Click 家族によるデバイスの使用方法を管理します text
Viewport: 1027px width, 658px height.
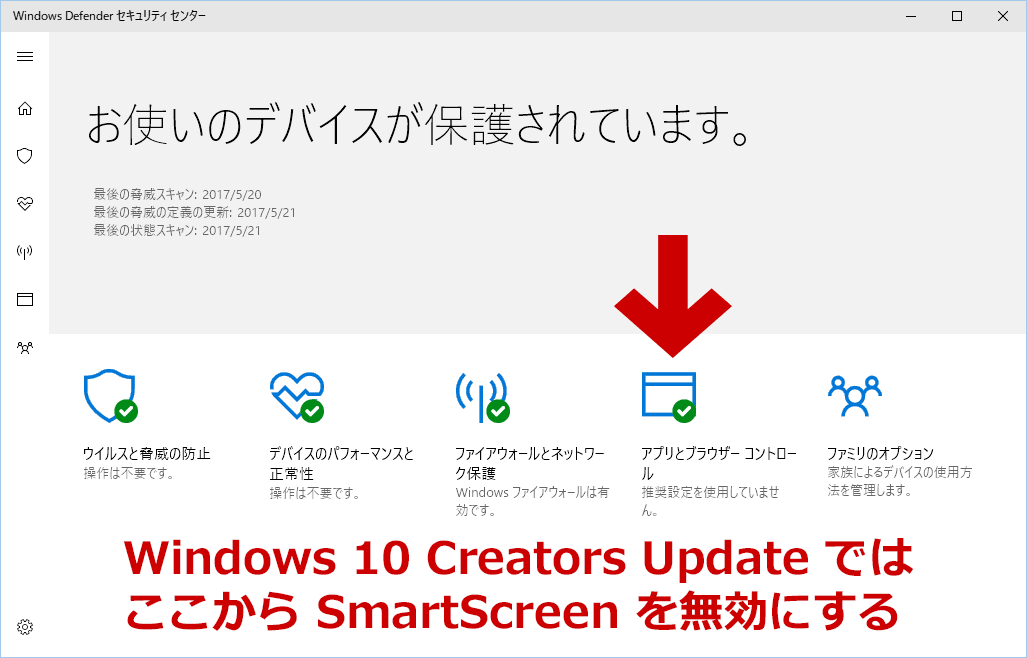point(900,481)
